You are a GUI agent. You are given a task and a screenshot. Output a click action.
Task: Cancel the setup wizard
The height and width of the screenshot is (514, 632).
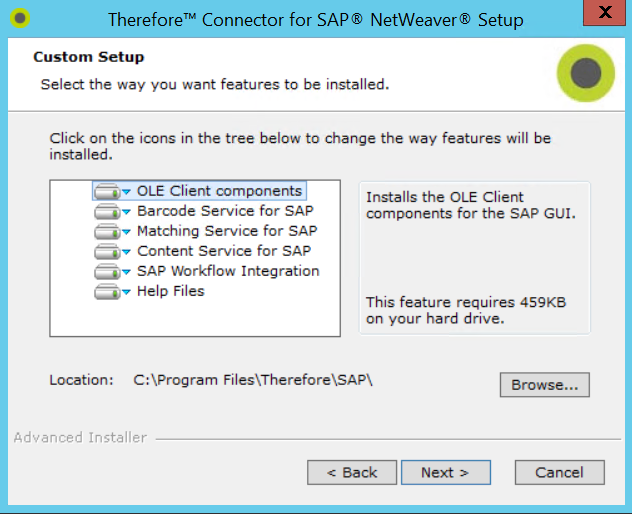559,472
